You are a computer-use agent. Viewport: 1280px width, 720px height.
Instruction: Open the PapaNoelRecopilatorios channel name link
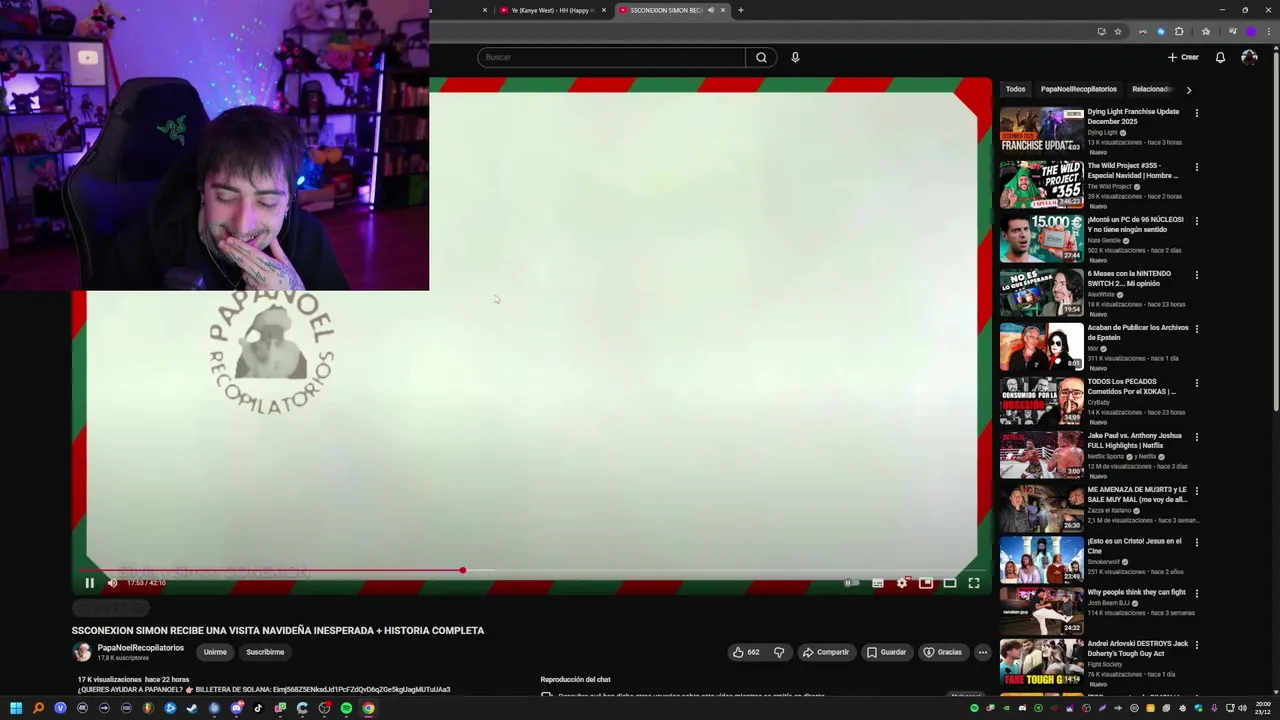[141, 648]
